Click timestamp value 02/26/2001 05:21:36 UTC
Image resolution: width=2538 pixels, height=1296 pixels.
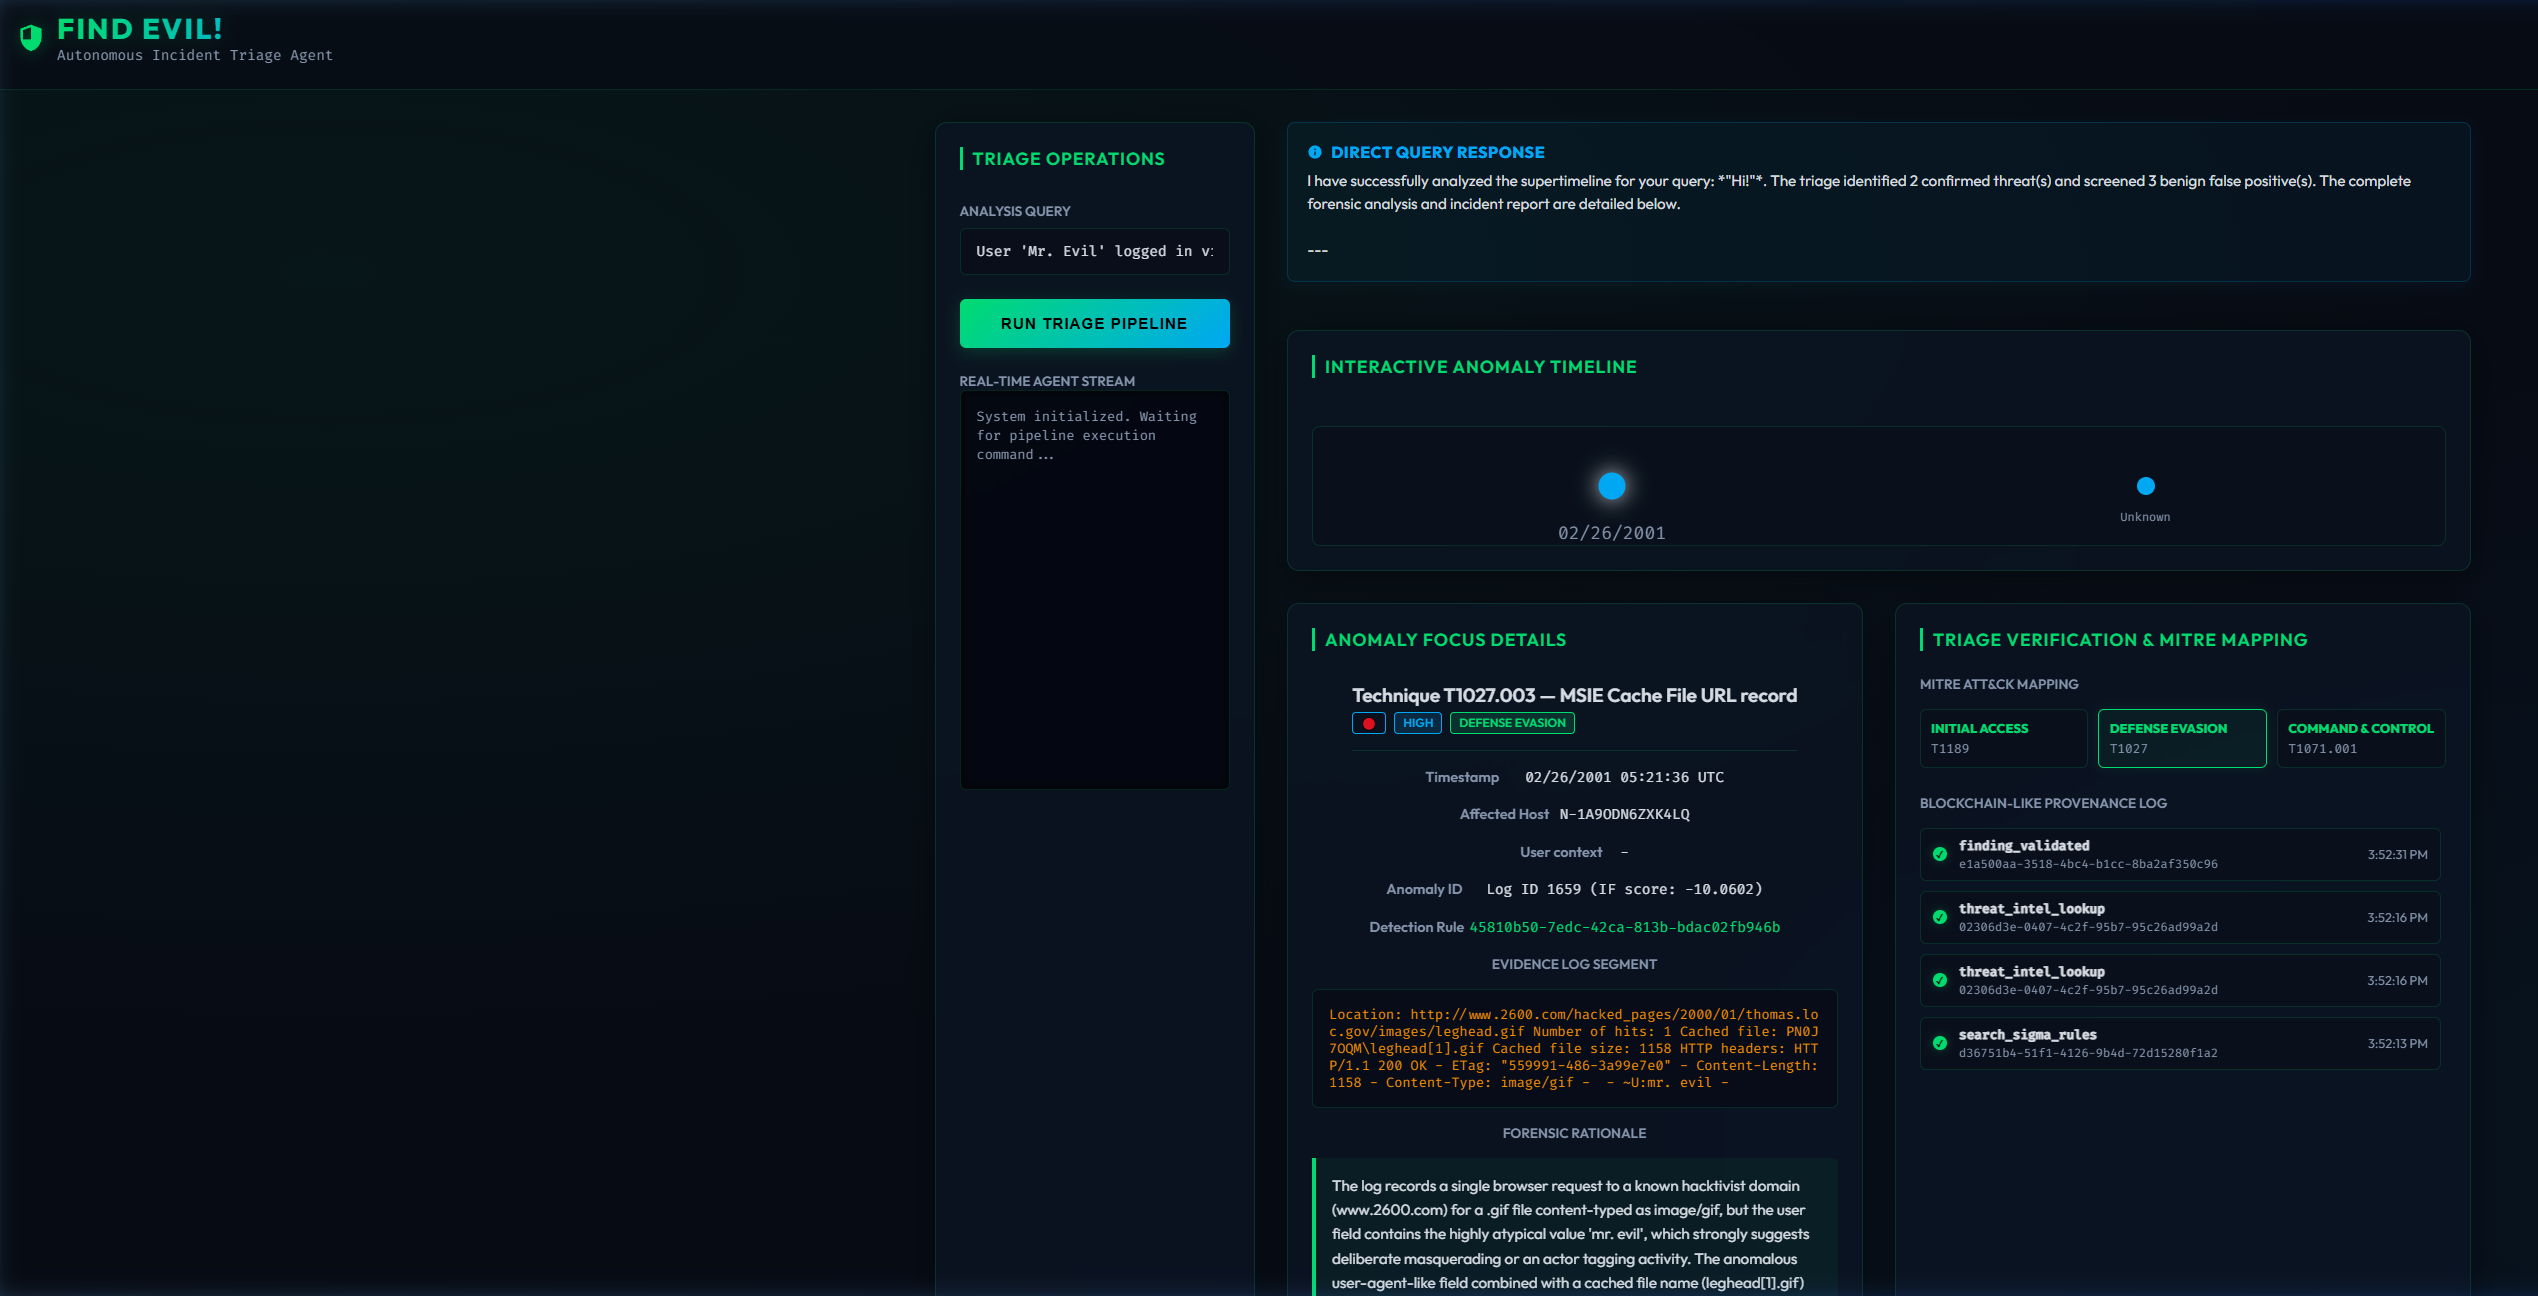[1624, 777]
